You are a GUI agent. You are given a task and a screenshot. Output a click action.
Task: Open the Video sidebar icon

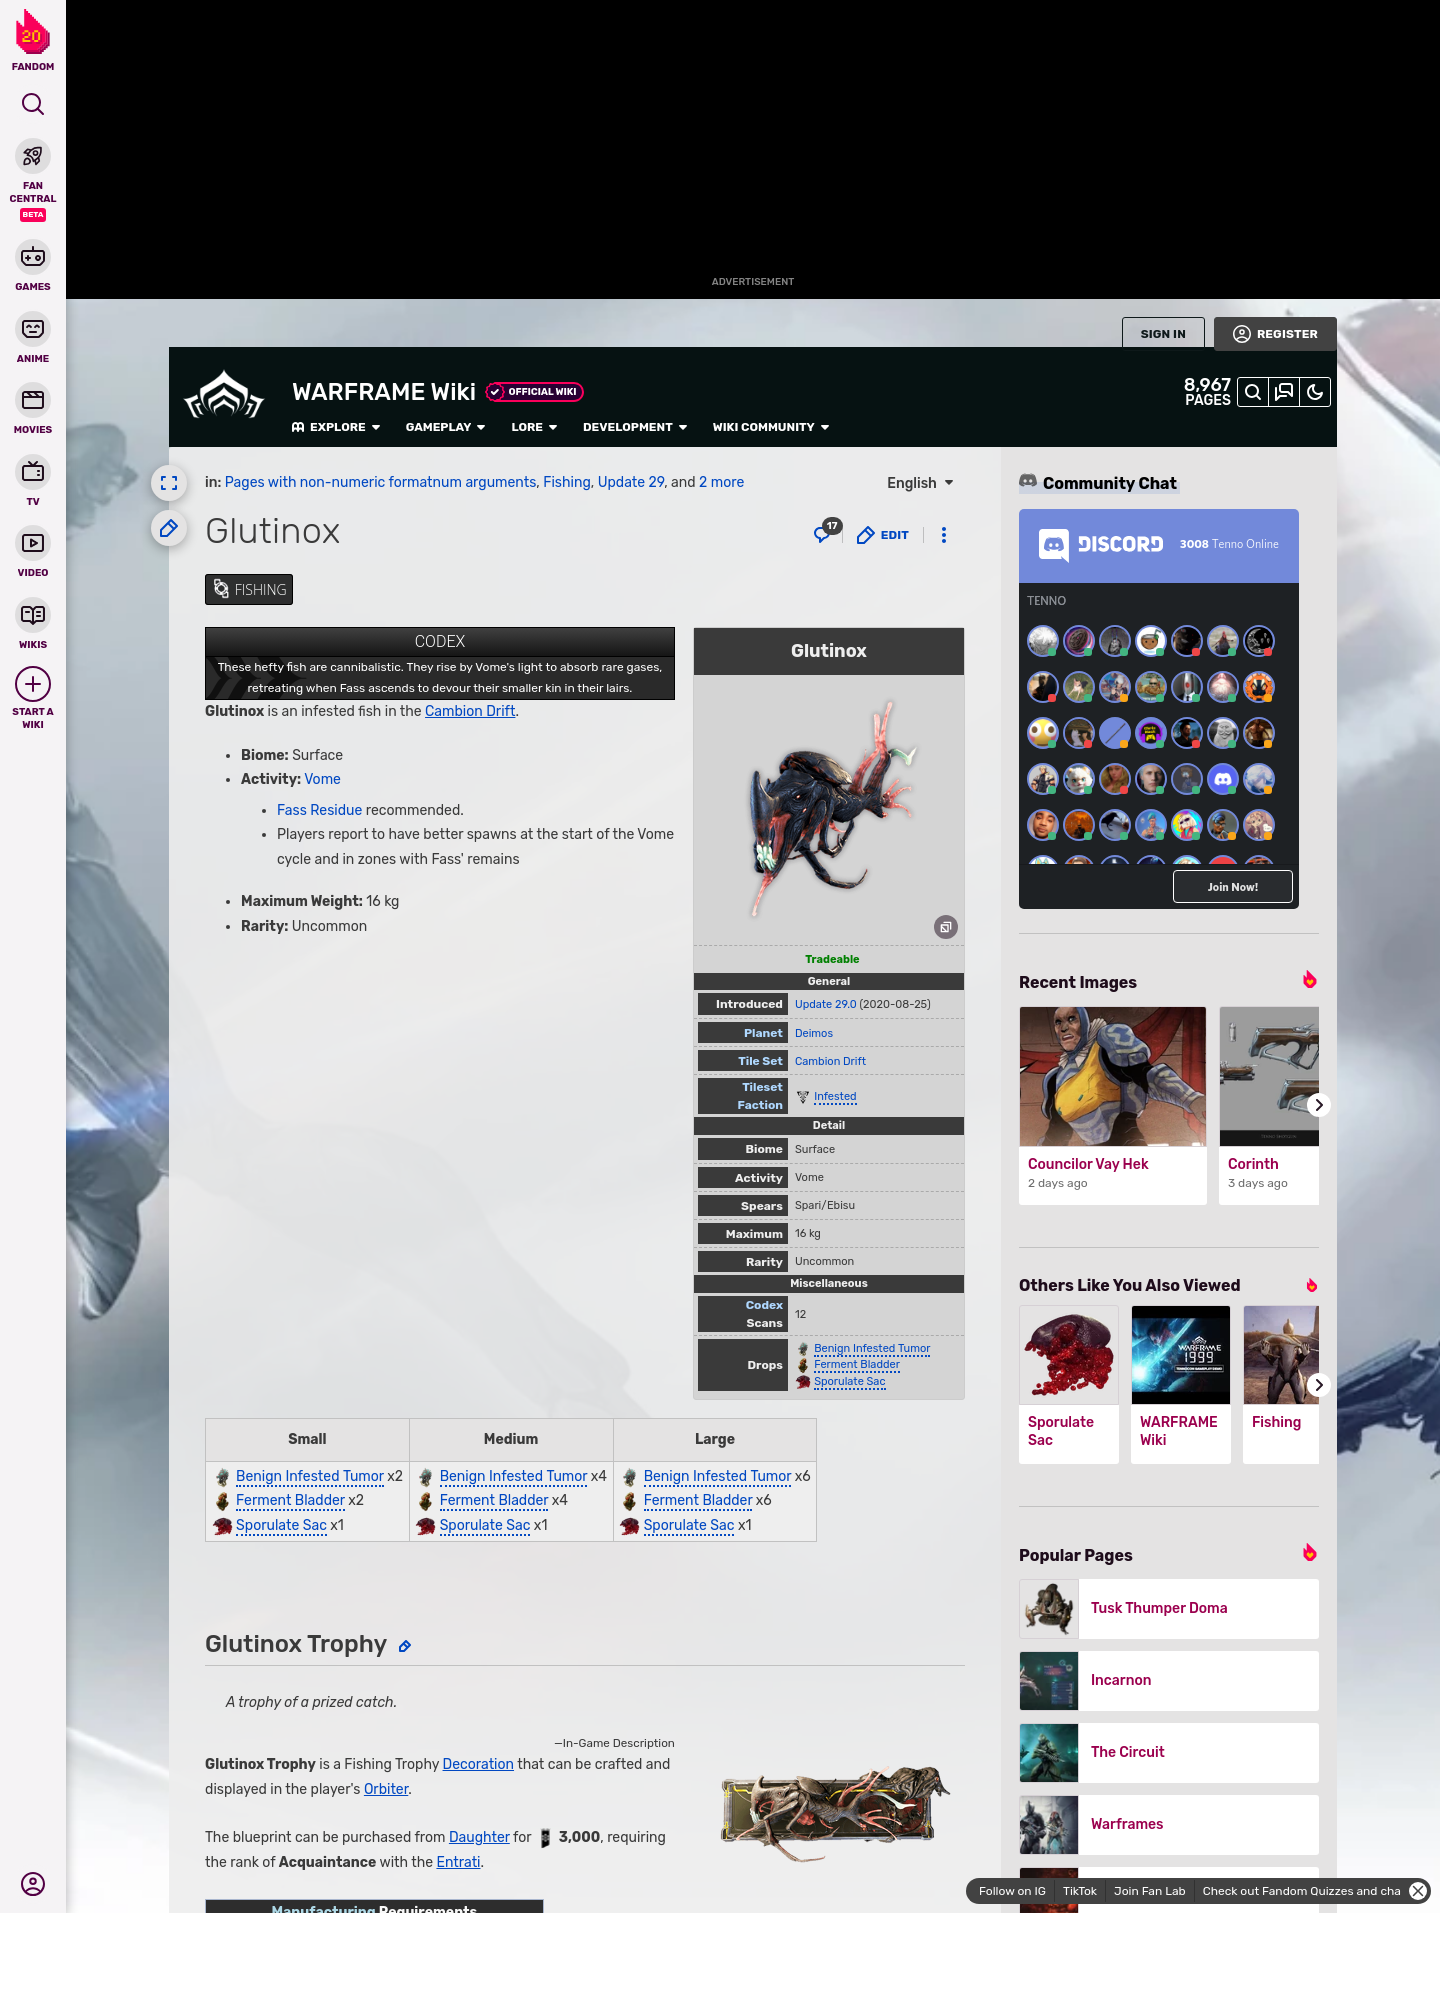[33, 543]
